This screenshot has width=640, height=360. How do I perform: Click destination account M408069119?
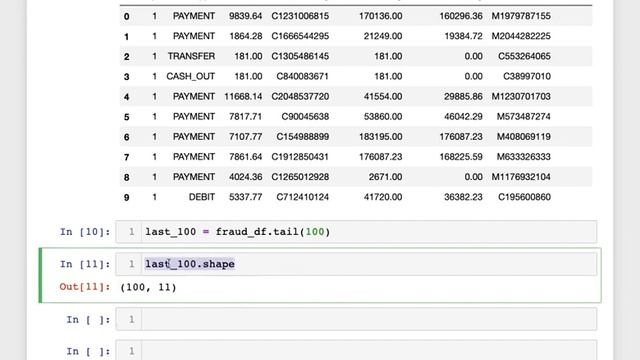pos(523,137)
